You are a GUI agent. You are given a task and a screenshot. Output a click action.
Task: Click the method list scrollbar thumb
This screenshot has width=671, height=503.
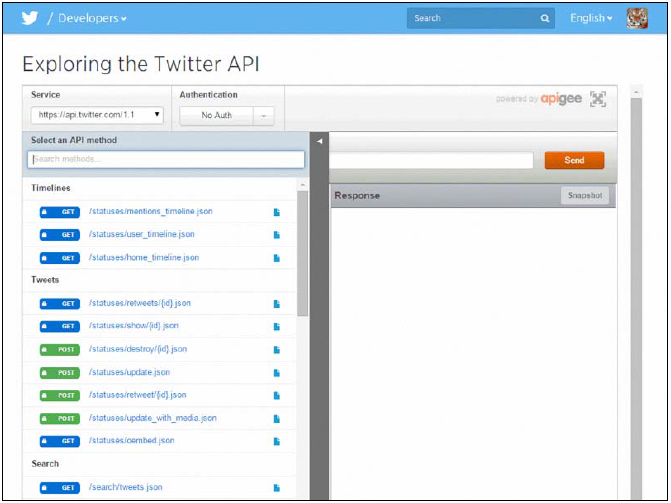[303, 253]
